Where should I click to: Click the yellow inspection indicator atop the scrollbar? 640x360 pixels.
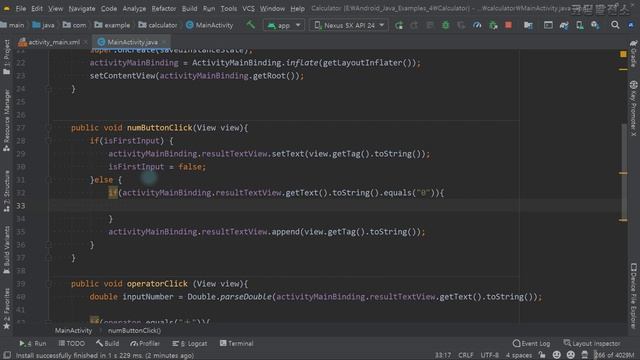coord(623,54)
